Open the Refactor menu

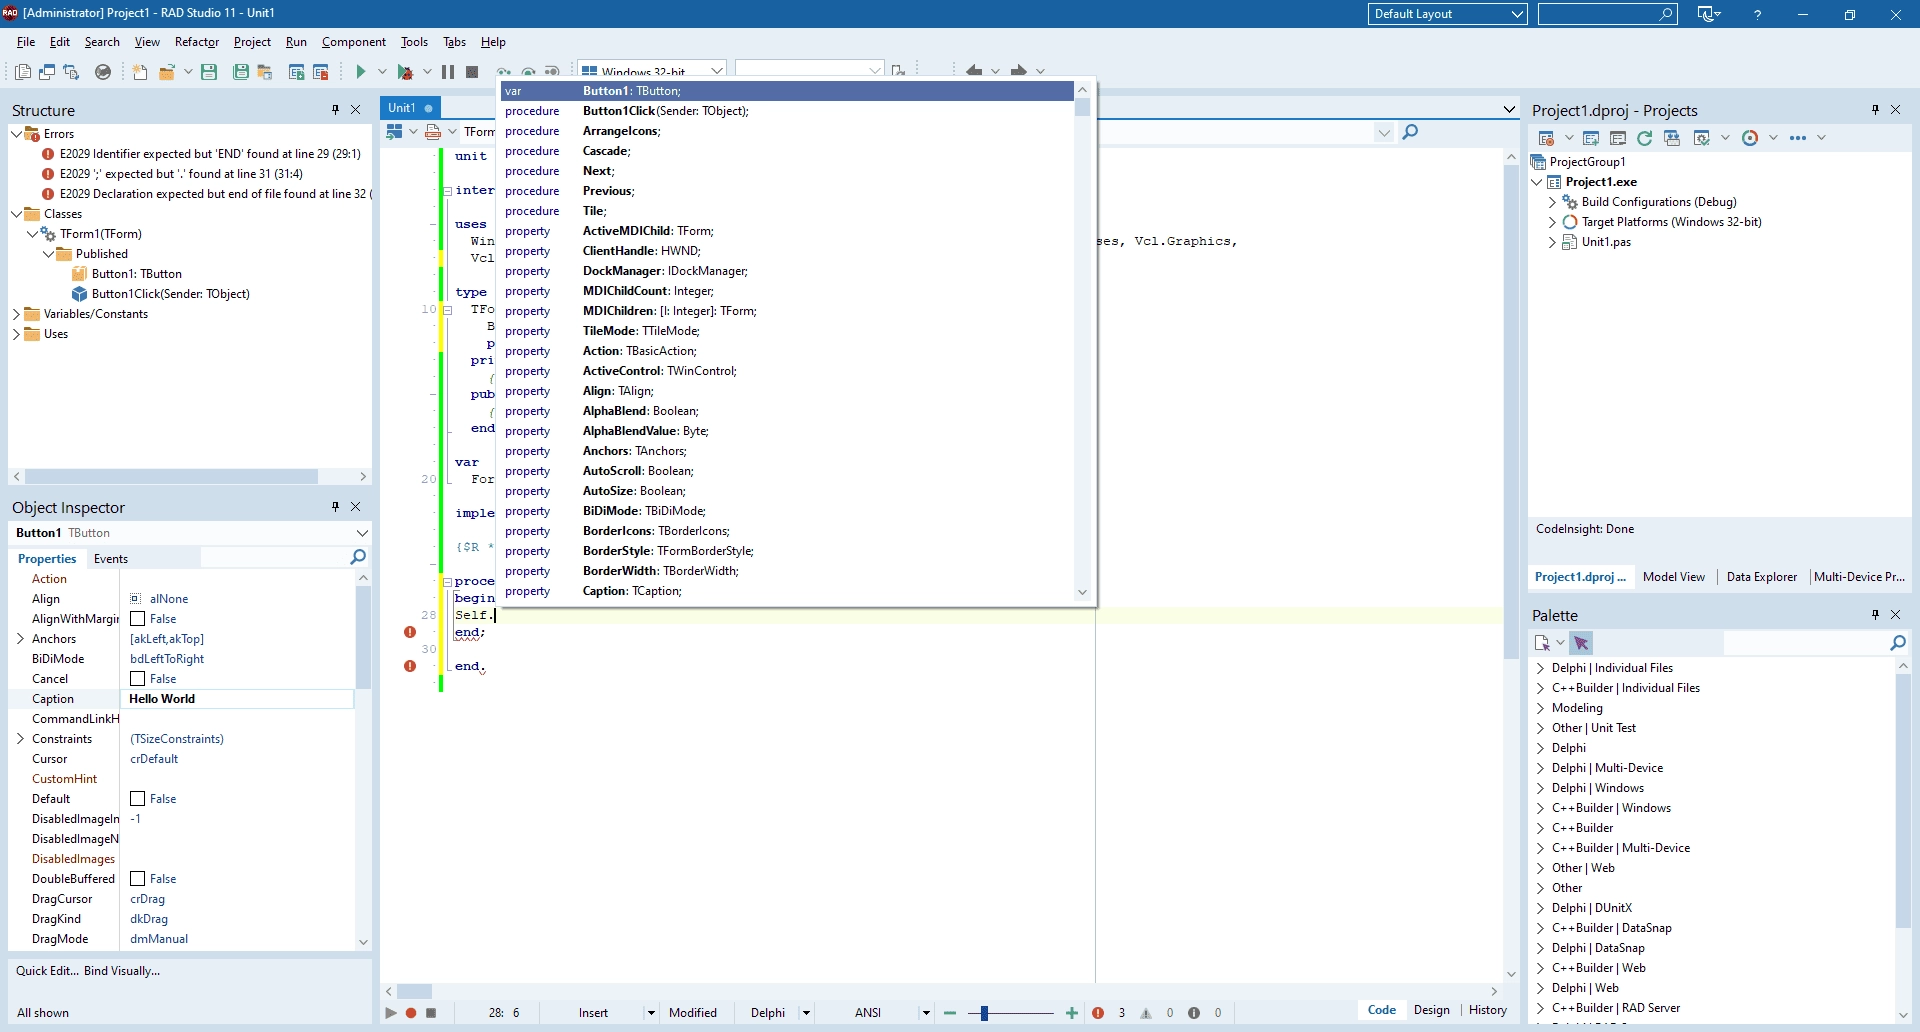point(196,42)
